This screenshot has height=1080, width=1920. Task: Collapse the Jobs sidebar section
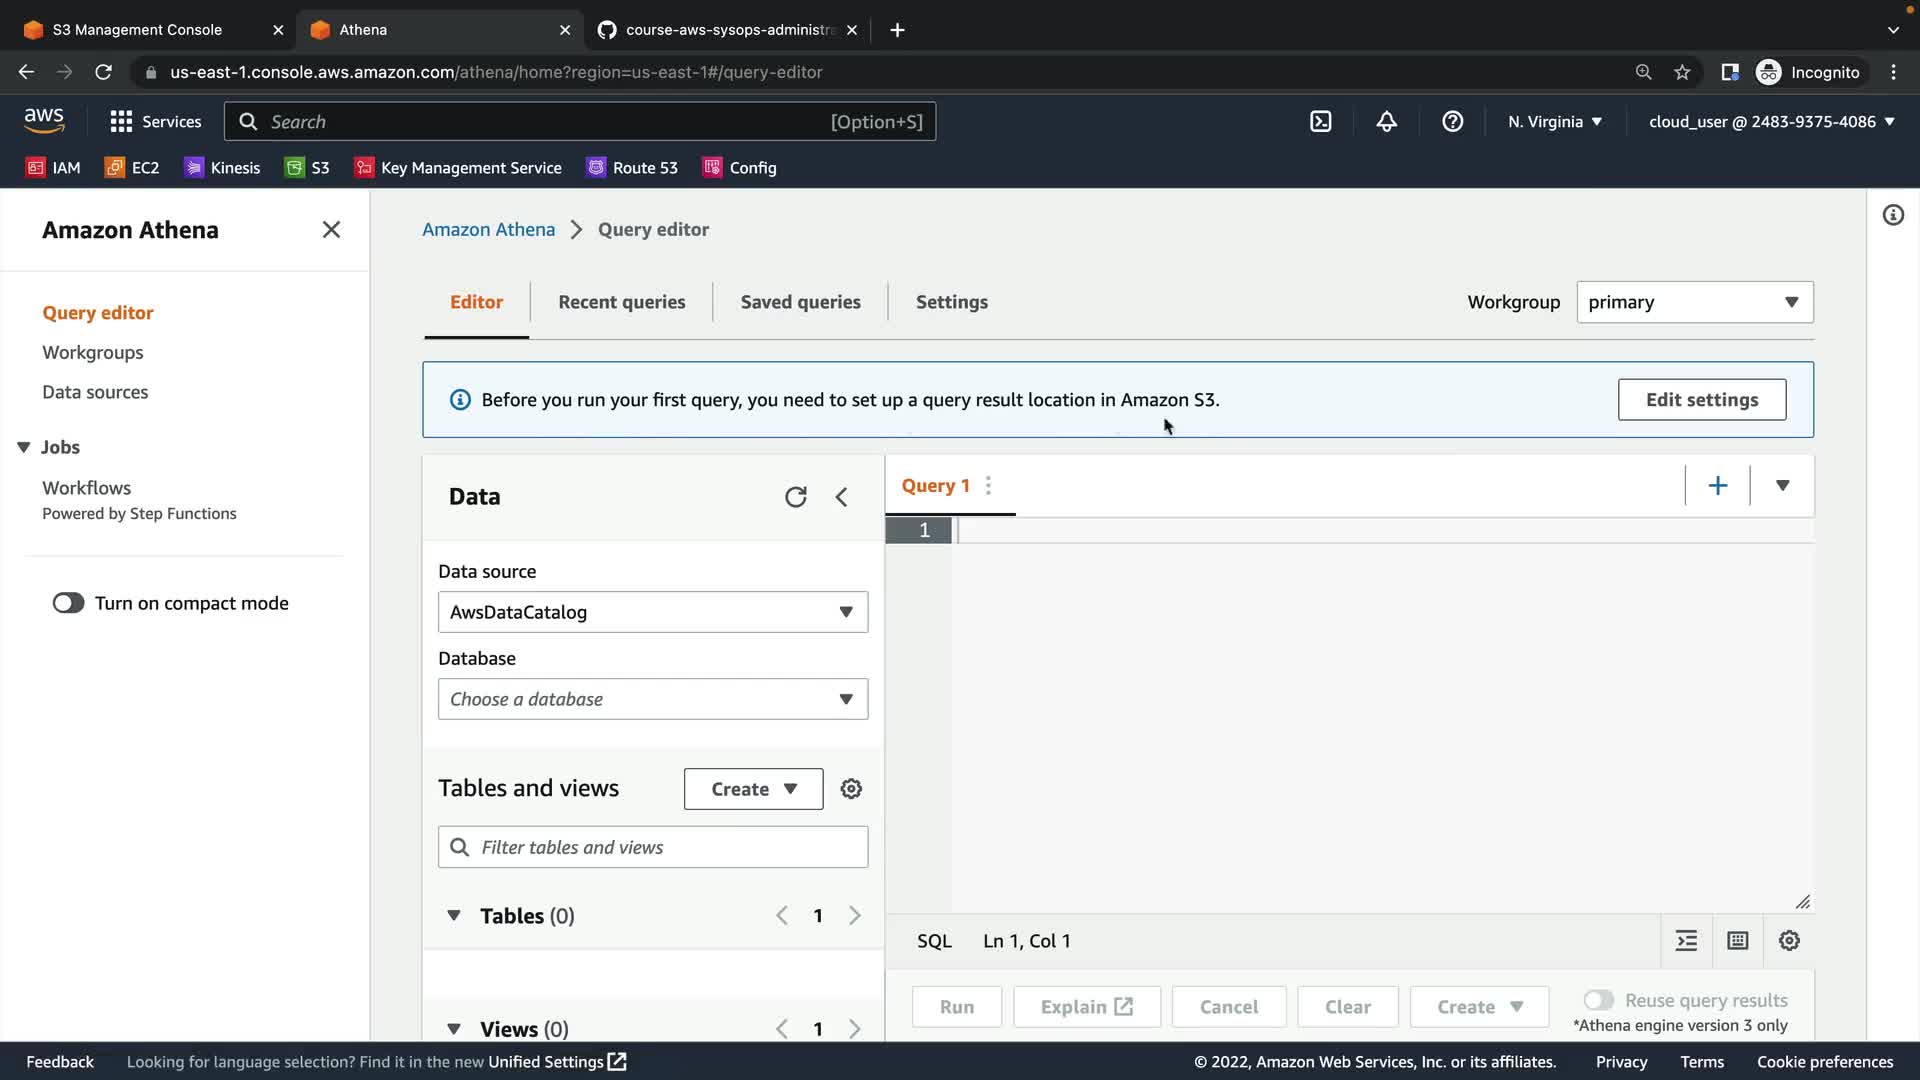24,447
